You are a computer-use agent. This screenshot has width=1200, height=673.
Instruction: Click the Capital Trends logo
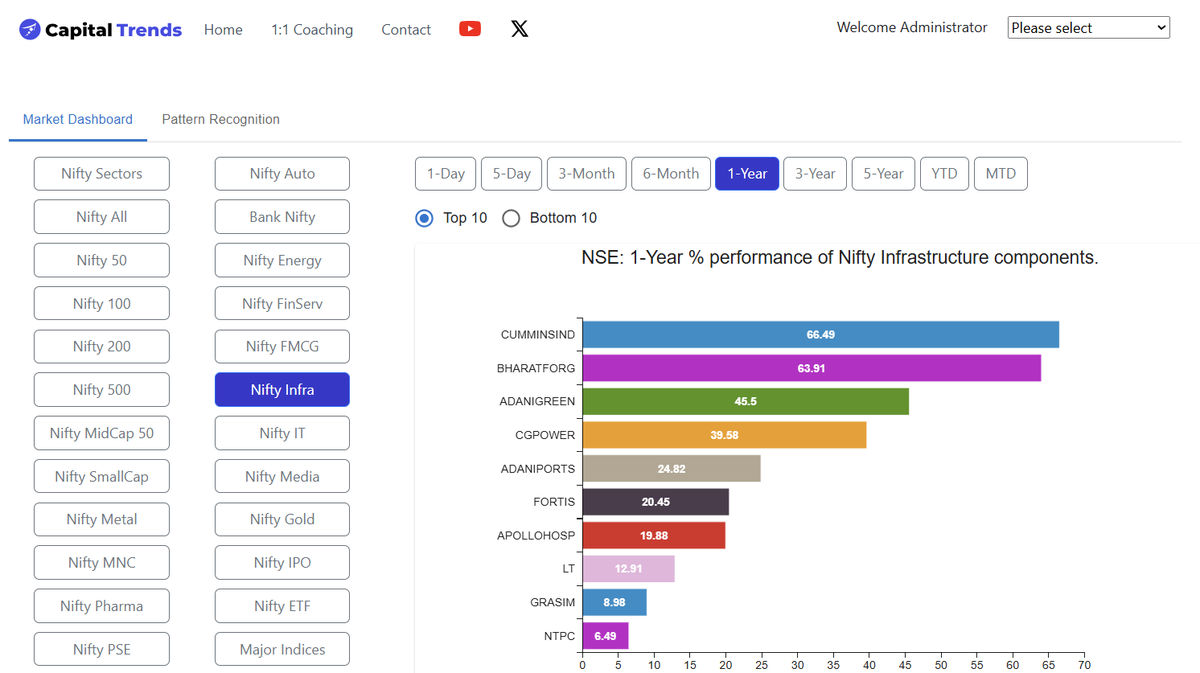100,29
